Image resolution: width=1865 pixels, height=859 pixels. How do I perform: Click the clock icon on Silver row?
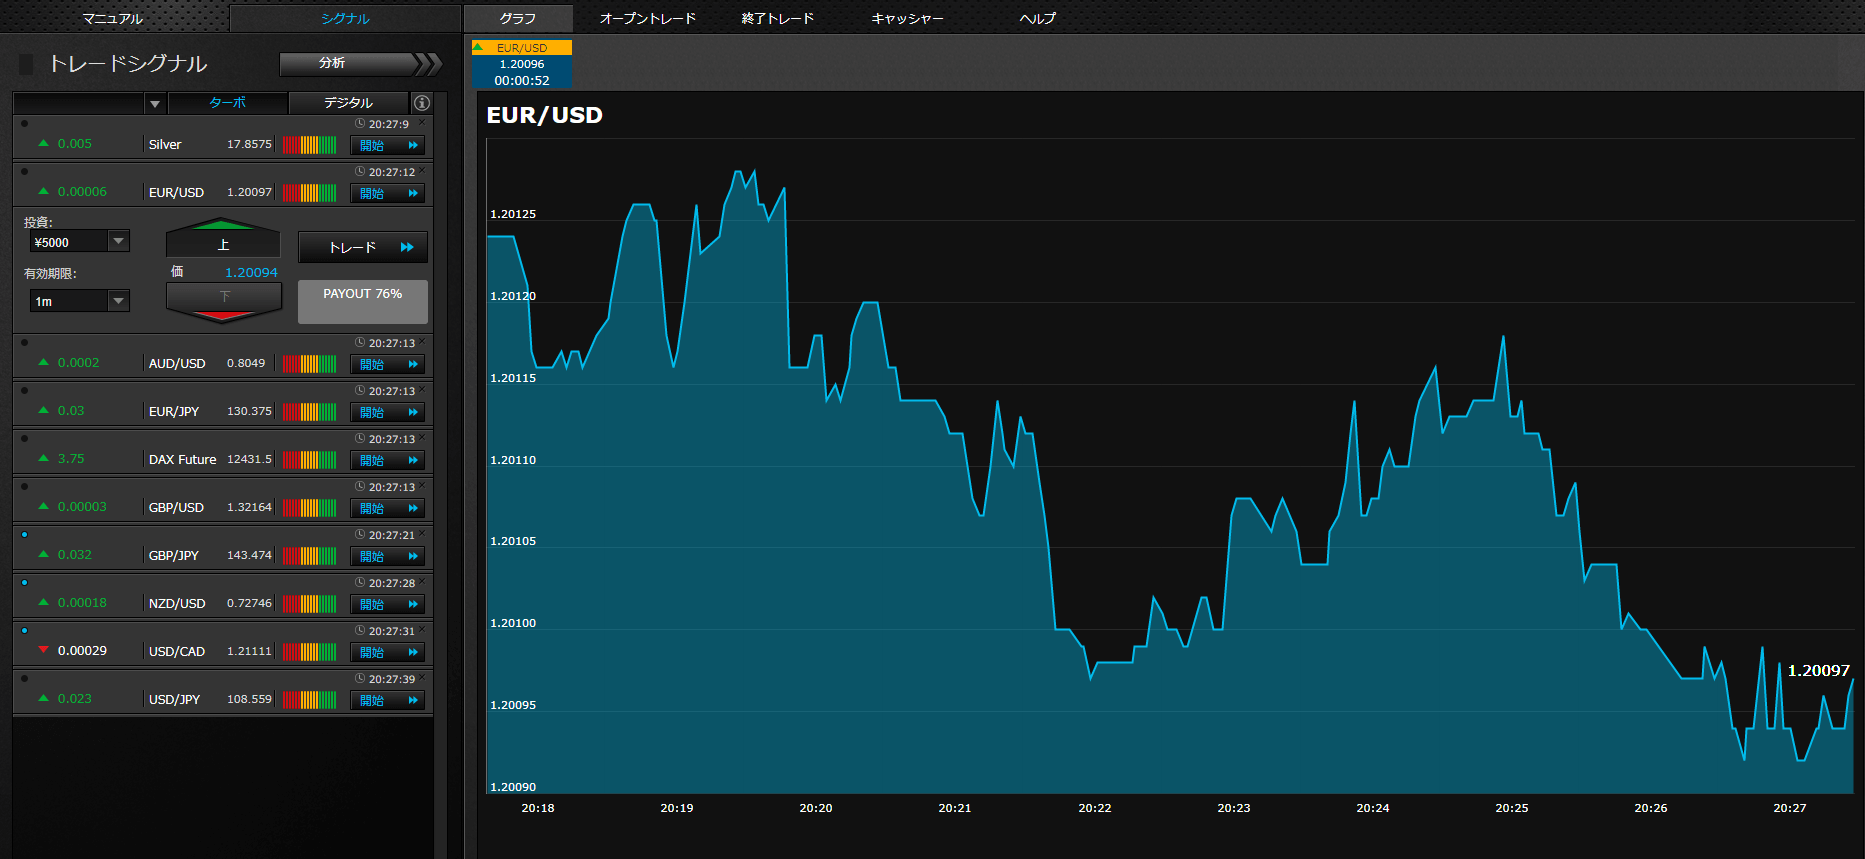pos(360,123)
